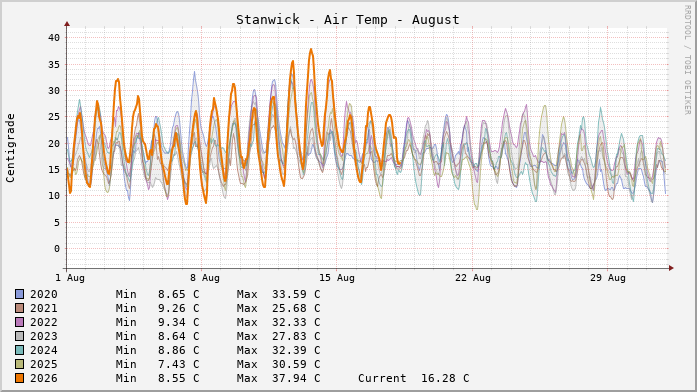
Task: Click the 2021 Min value 9.26 C
Action: 178,308
